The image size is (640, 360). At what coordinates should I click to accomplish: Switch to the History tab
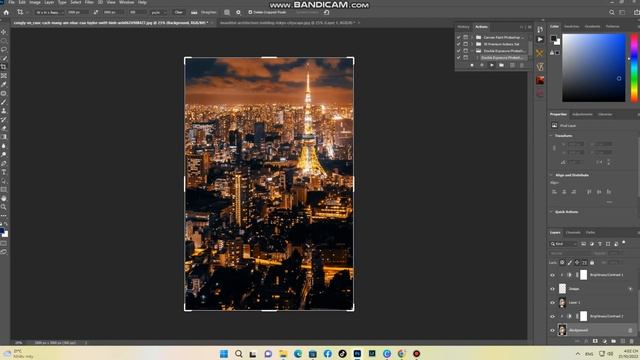coord(463,27)
